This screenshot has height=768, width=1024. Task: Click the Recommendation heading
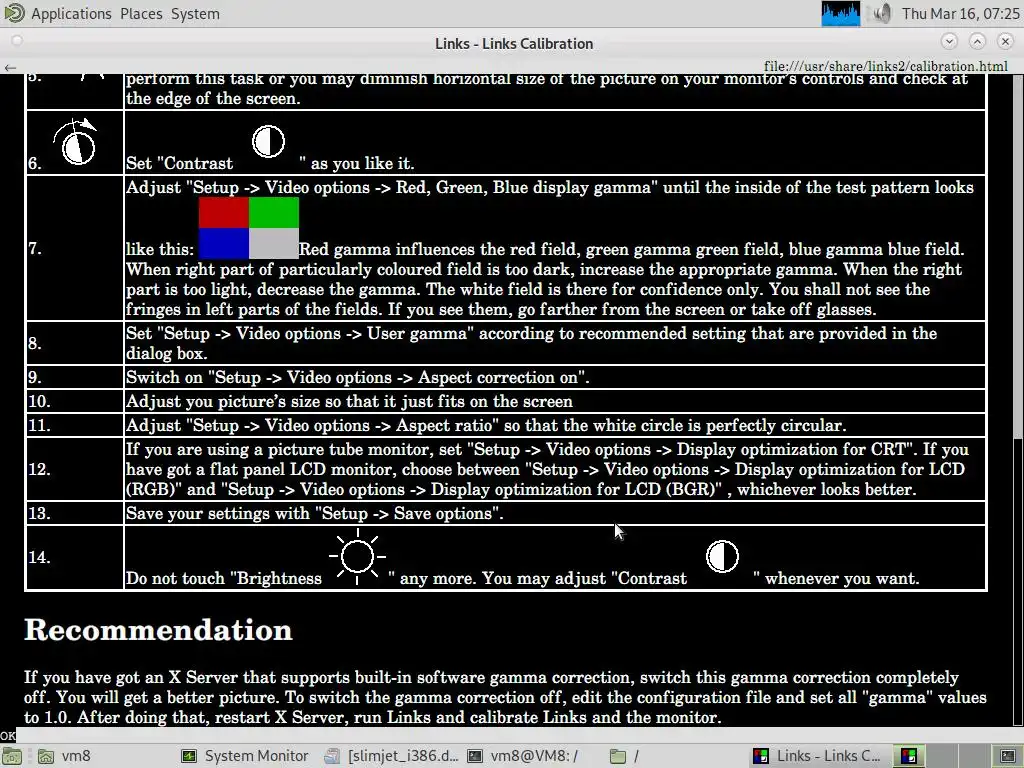pos(159,630)
